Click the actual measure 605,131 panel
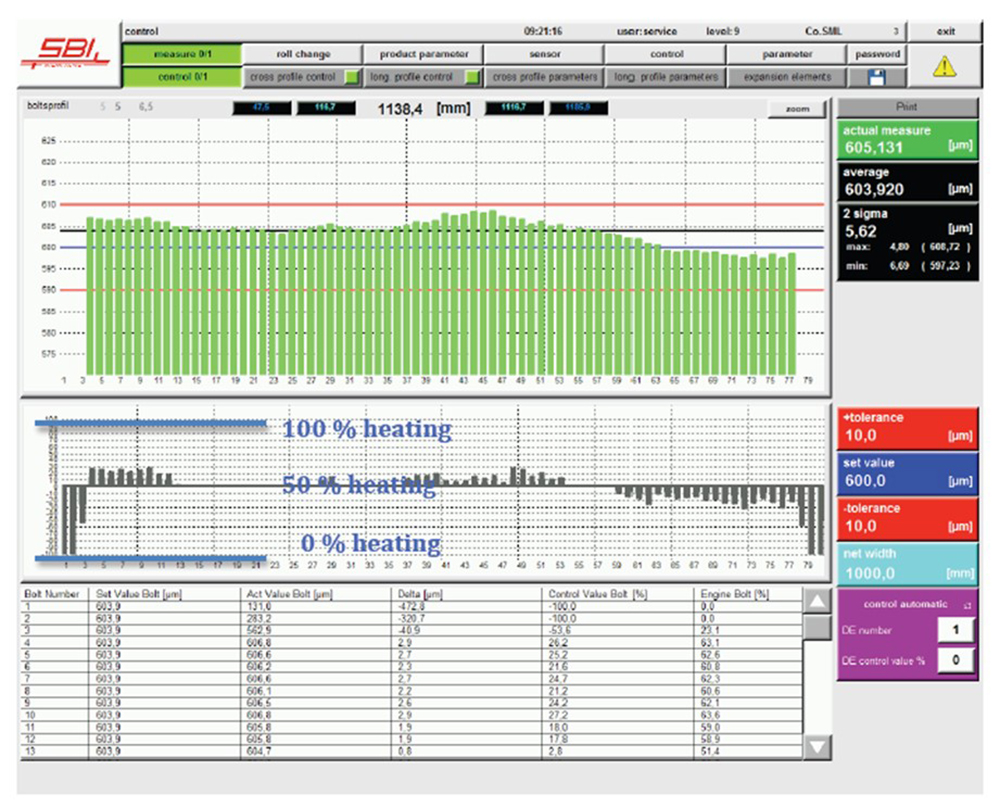 [x=907, y=140]
